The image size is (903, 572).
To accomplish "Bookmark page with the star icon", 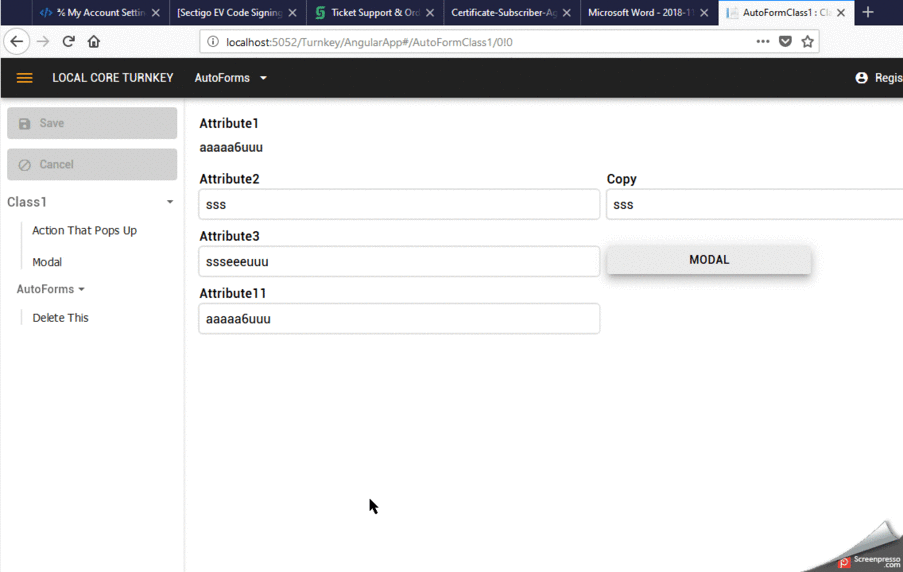I will tap(808, 42).
